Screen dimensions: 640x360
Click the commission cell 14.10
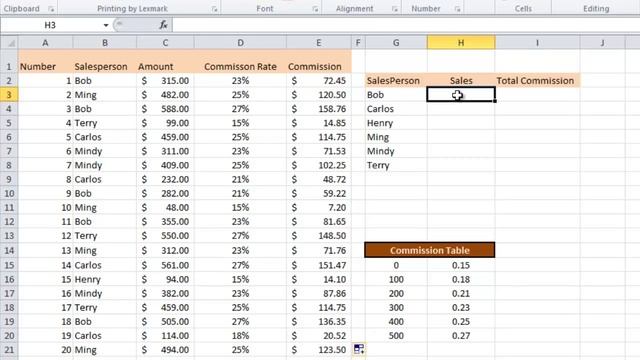point(319,280)
